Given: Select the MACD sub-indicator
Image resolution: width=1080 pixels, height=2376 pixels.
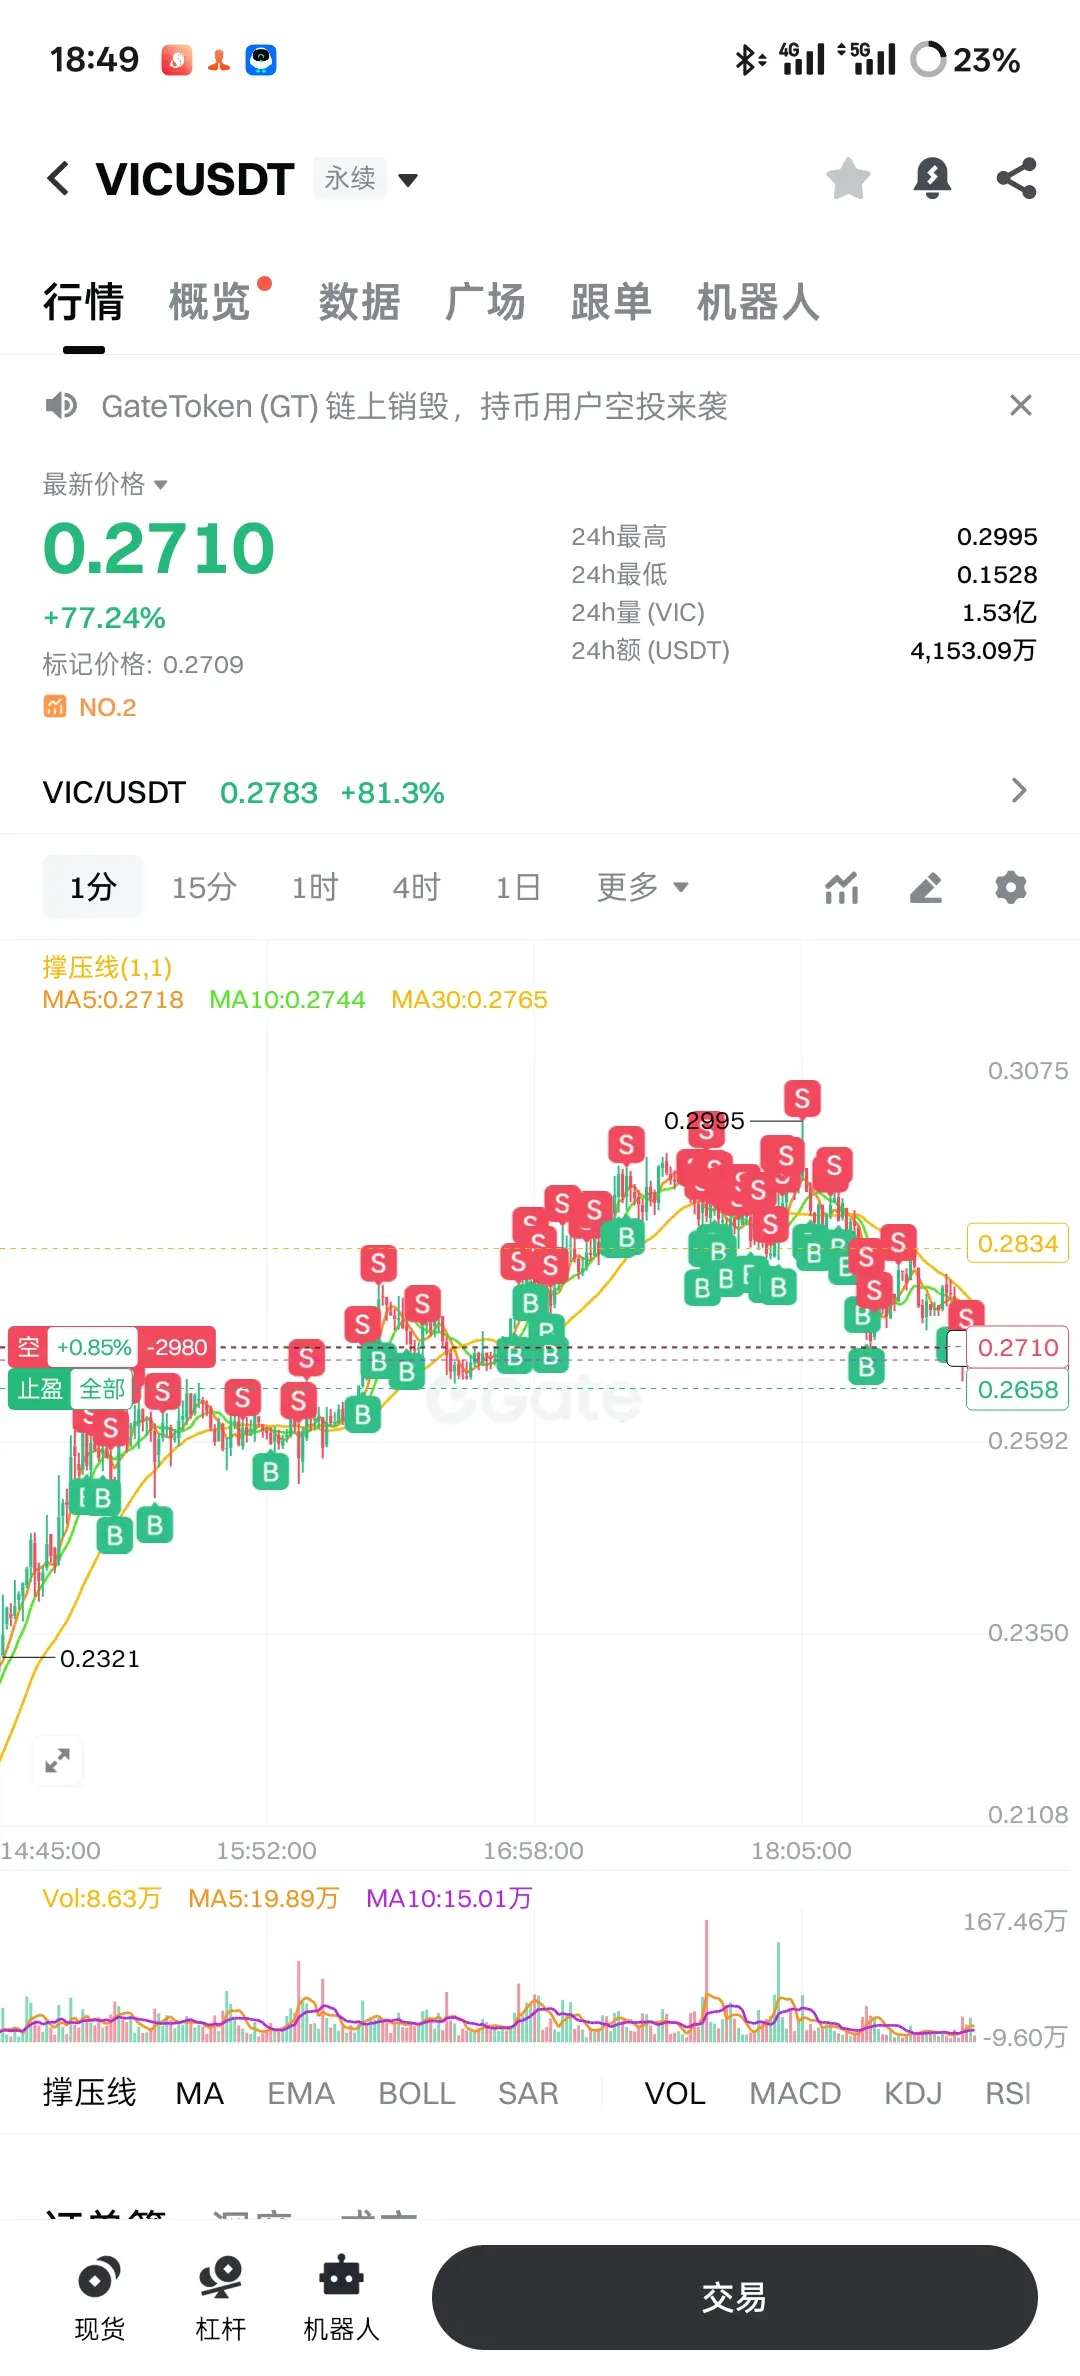Looking at the screenshot, I should [x=796, y=2093].
